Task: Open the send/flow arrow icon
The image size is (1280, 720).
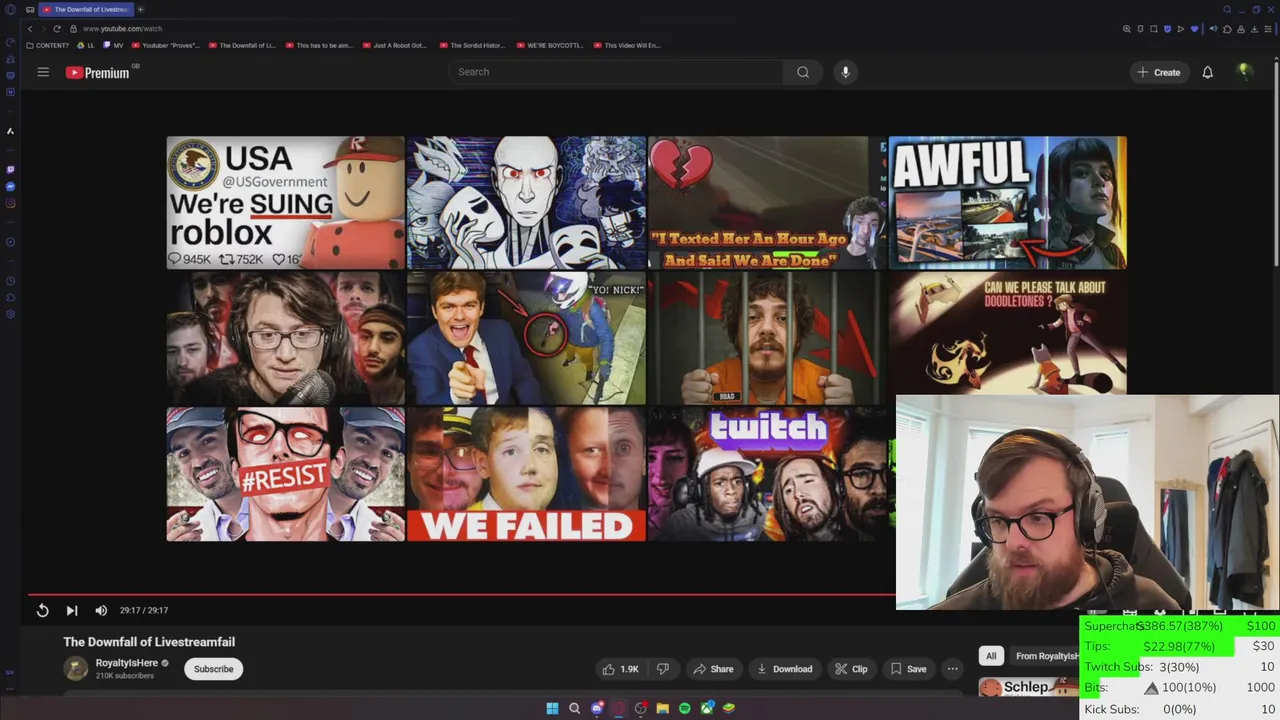Action: (1181, 29)
